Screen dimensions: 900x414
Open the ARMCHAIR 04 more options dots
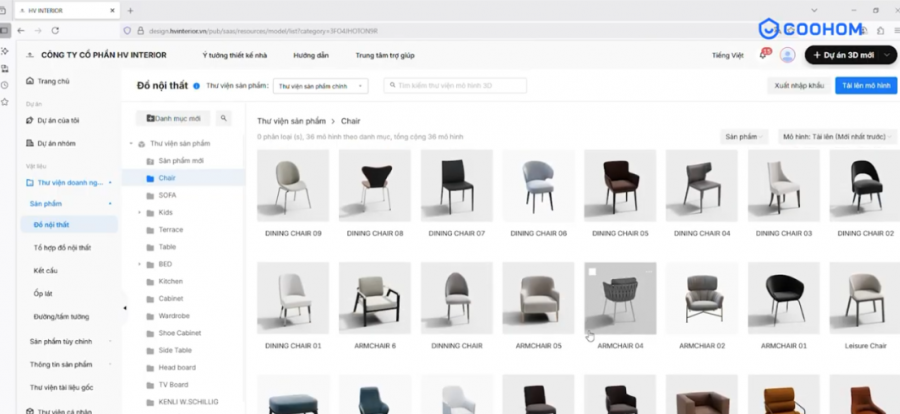(x=649, y=271)
